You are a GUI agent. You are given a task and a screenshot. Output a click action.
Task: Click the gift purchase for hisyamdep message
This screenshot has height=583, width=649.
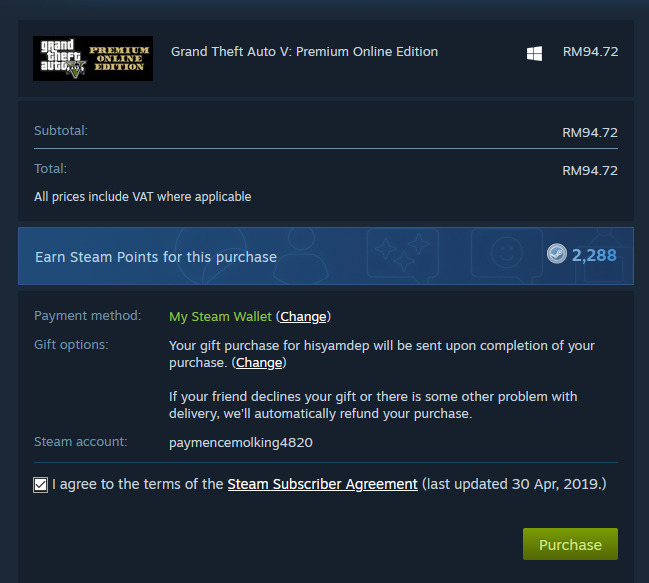click(x=382, y=354)
